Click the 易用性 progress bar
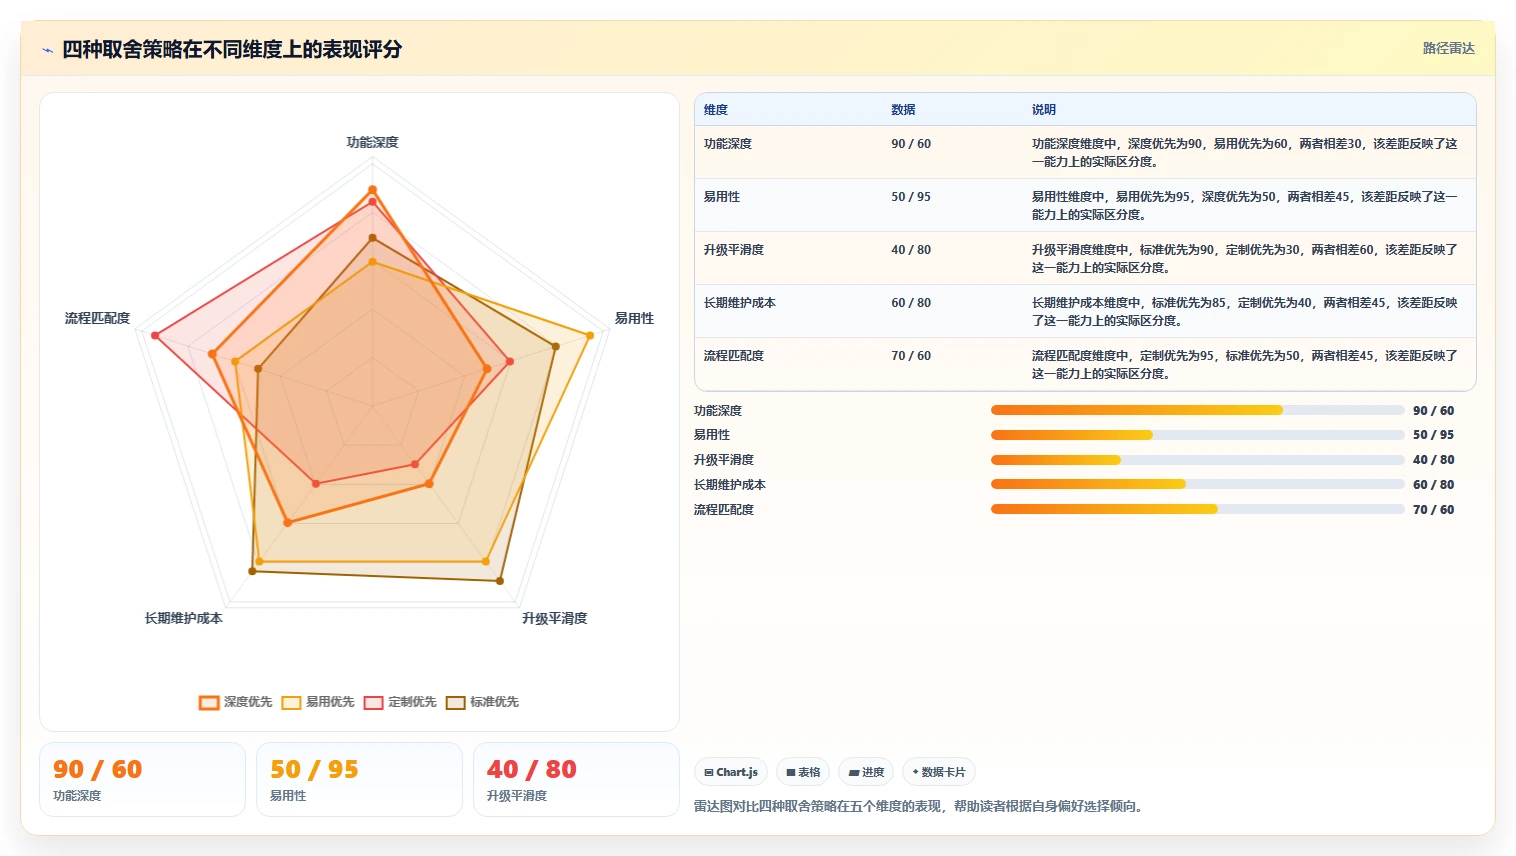The width and height of the screenshot is (1516, 856). (x=1198, y=435)
